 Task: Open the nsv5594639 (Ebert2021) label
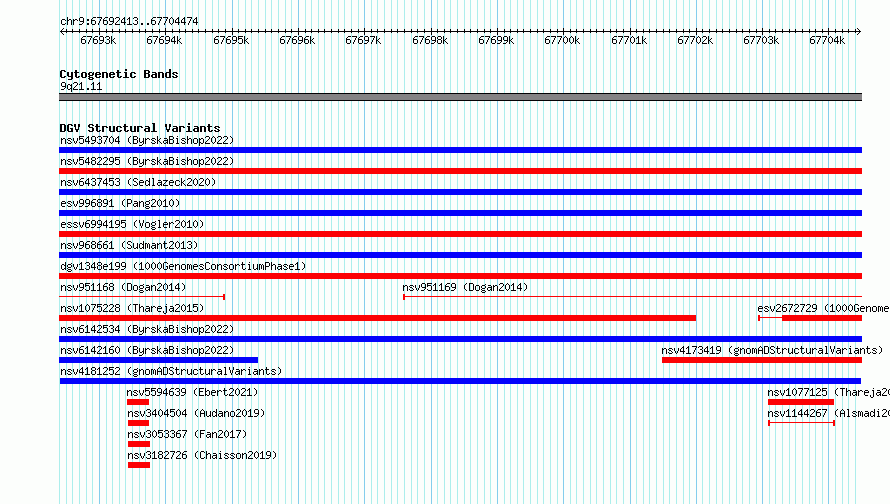tap(192, 392)
